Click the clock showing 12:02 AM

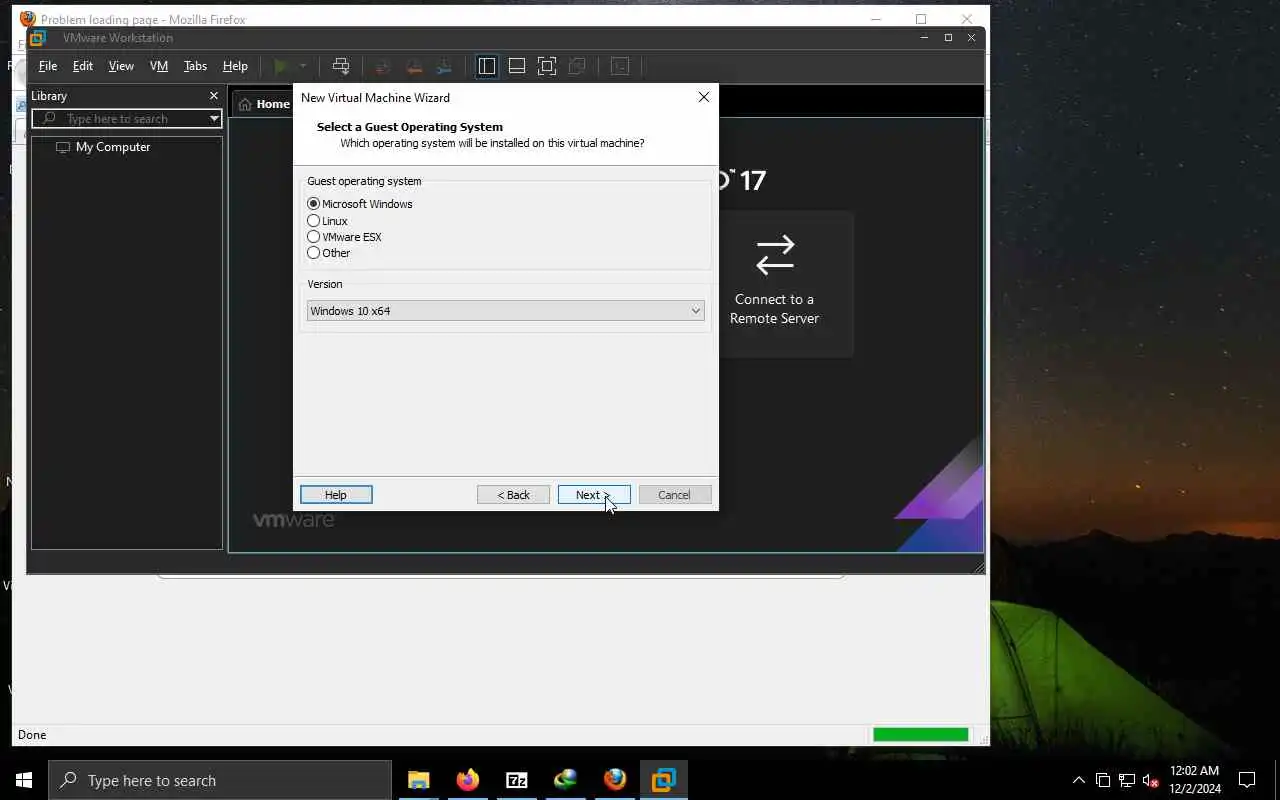point(1195,771)
